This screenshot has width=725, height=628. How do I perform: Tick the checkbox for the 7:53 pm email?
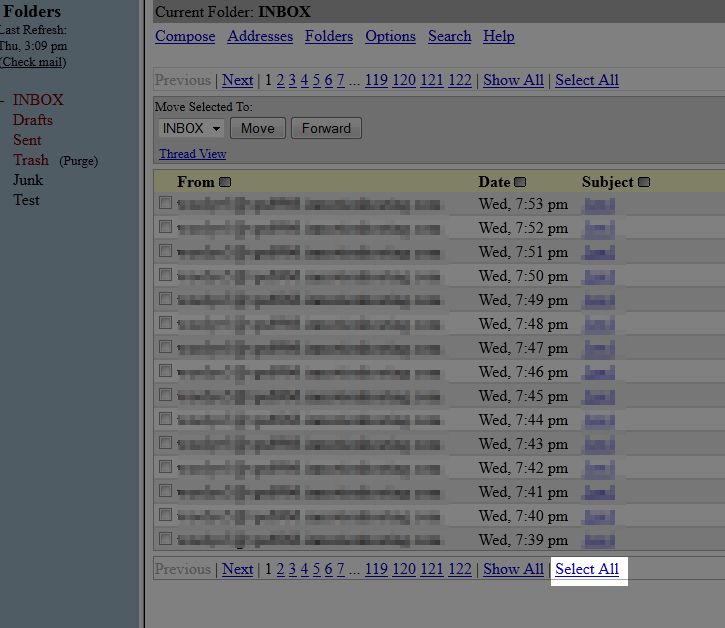pos(165,203)
